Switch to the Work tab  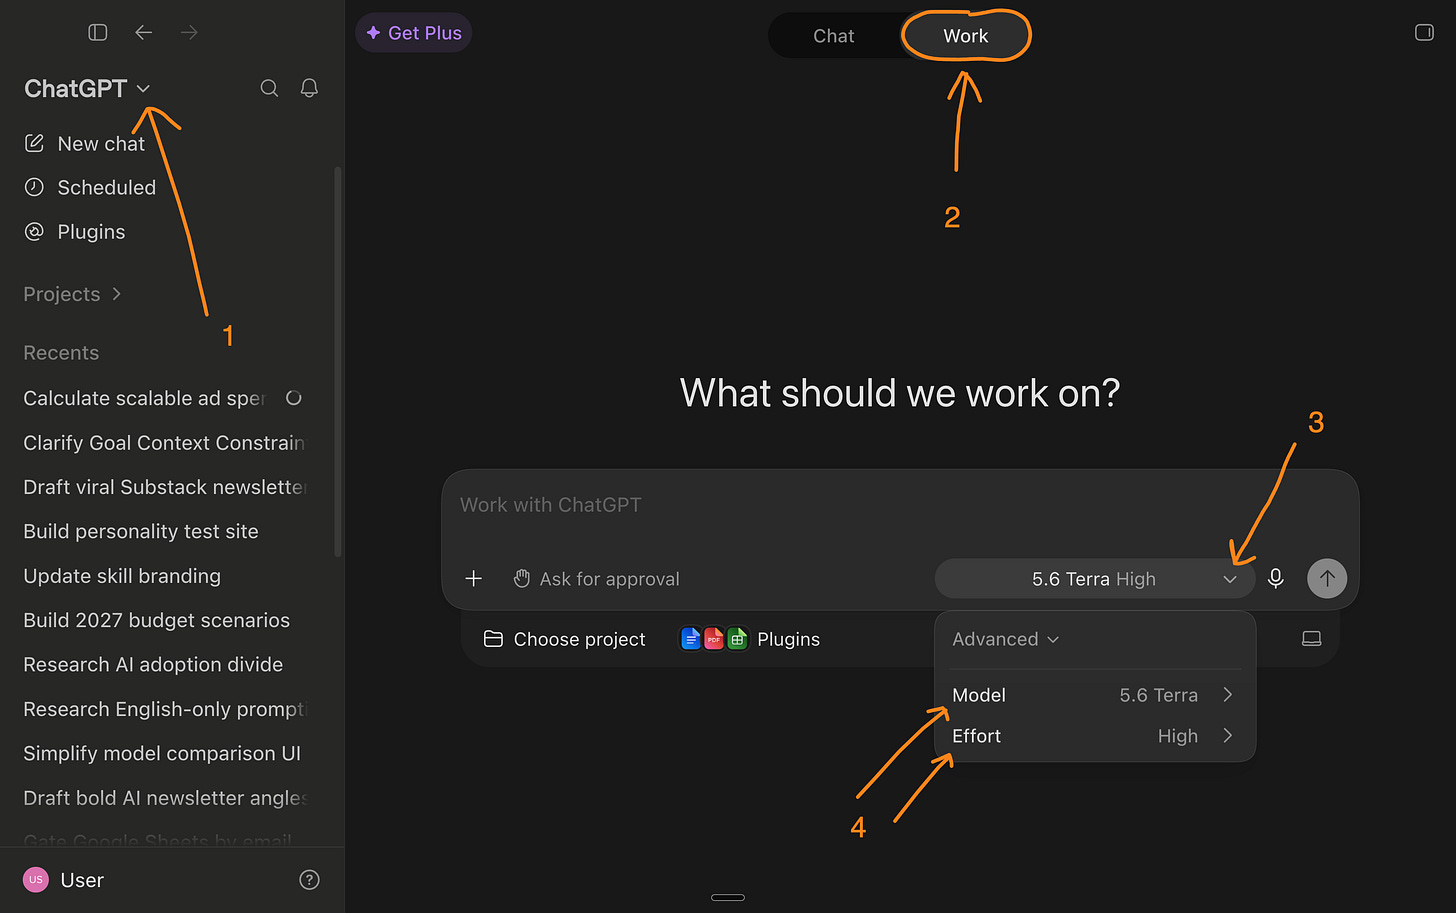point(966,36)
